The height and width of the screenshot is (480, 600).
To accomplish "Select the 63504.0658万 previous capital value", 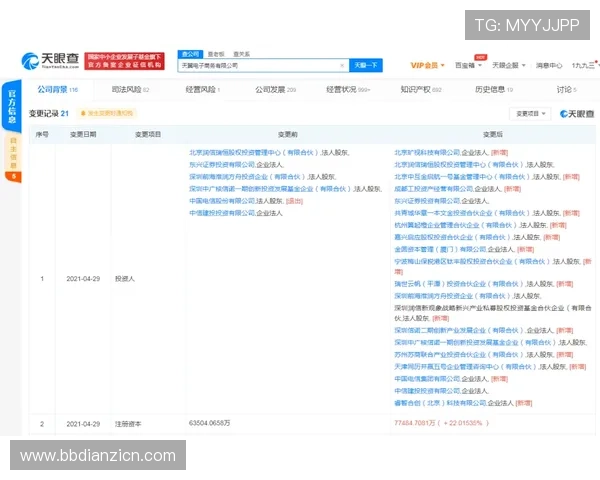I will (x=210, y=423).
